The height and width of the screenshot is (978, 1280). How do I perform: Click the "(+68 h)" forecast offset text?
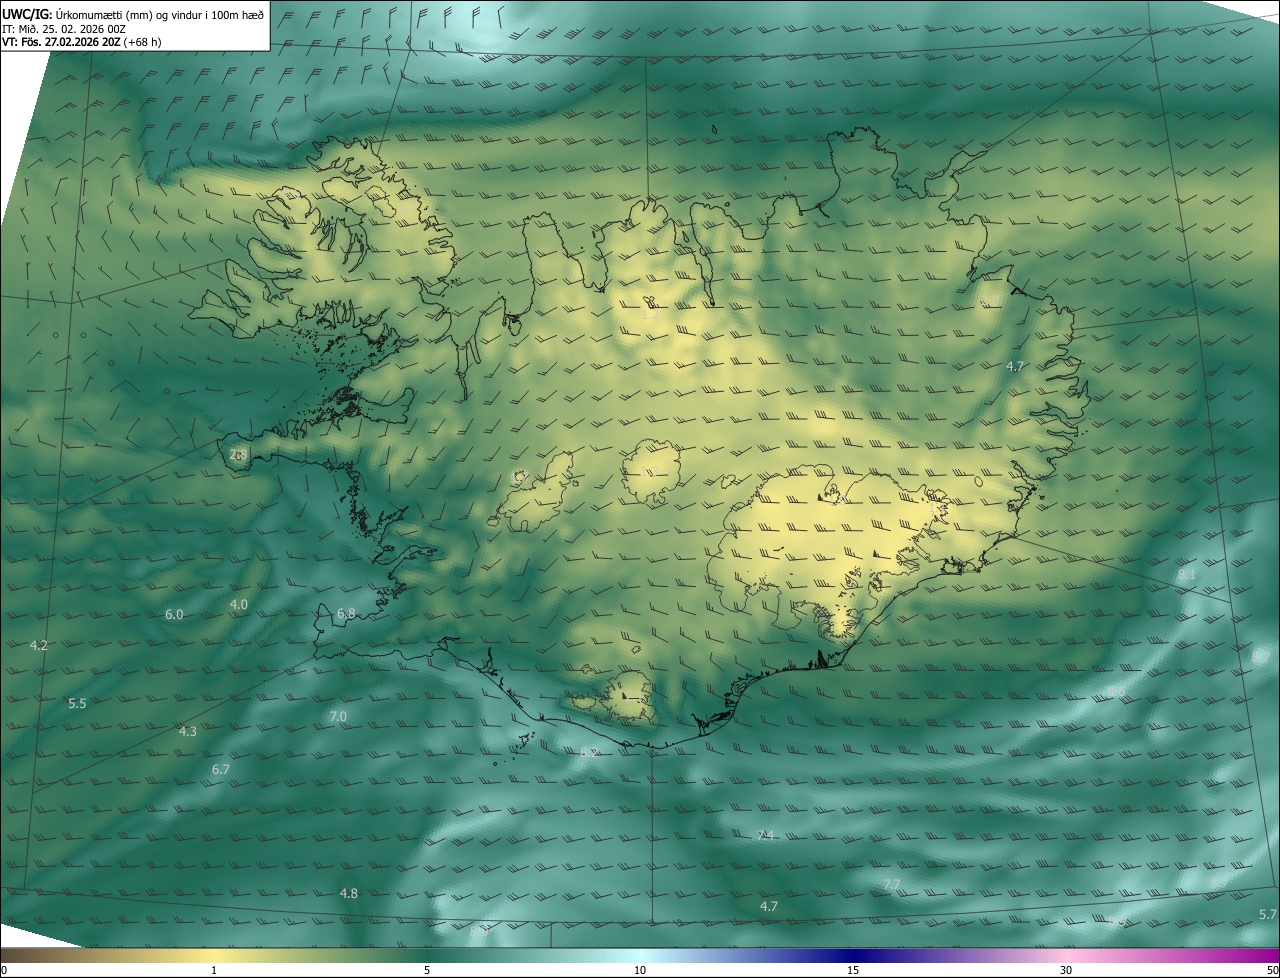143,42
